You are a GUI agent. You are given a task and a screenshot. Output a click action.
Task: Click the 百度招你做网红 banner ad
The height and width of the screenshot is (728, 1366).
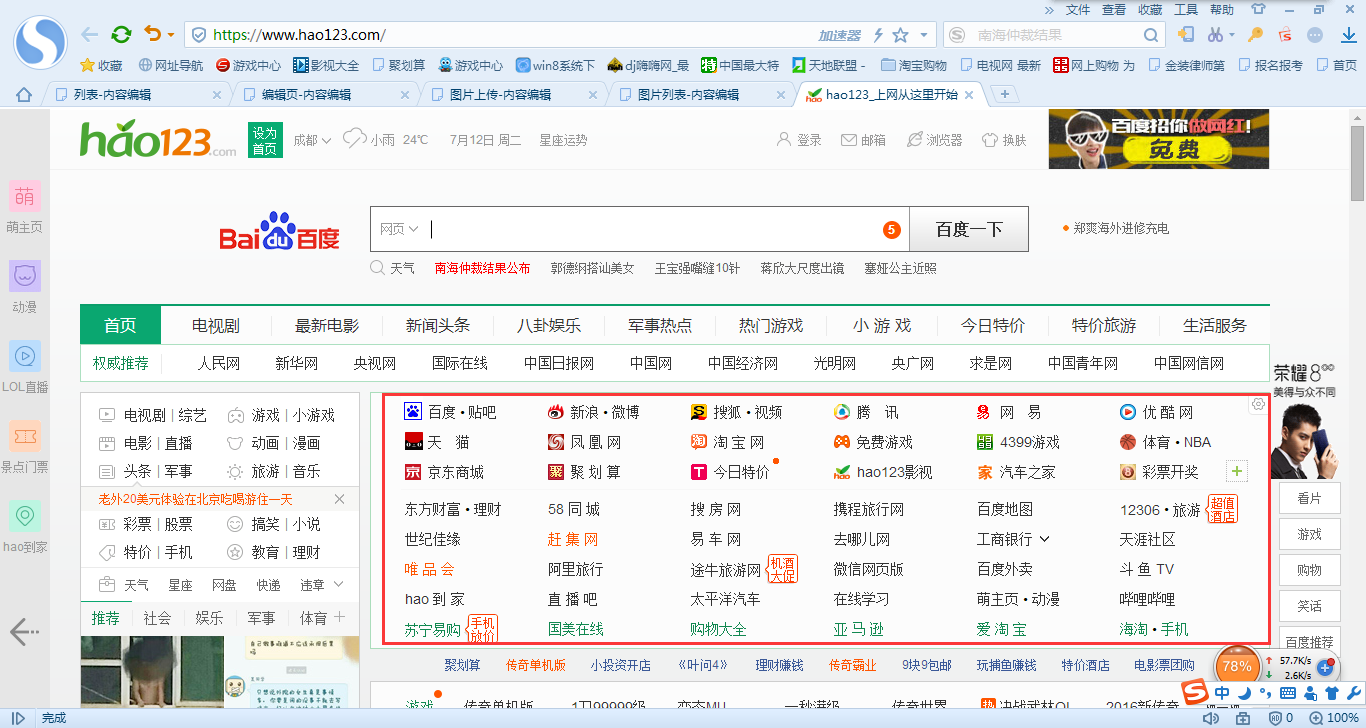(x=1159, y=139)
